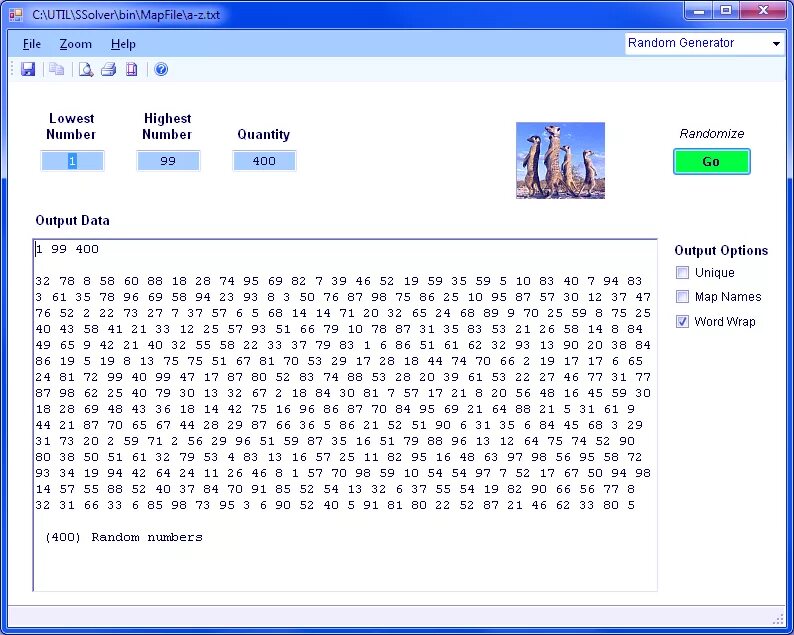Viewport: 794px width, 635px height.
Task: Maximize the SSolver window
Action: 726,11
